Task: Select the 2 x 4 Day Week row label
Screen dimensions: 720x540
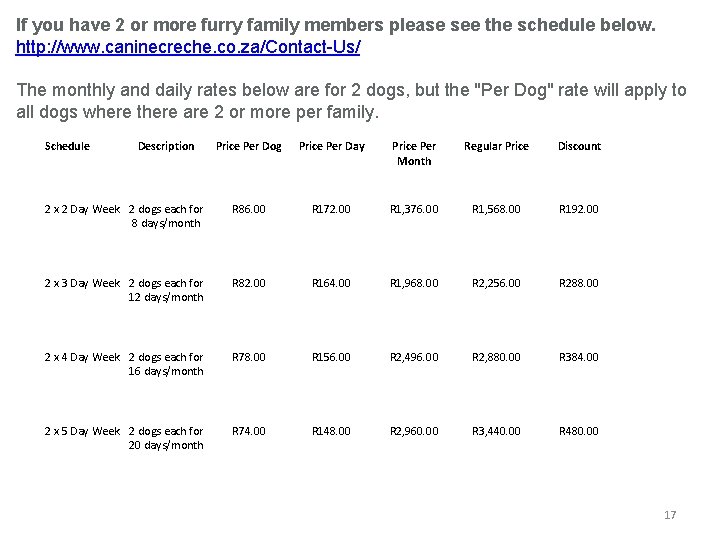Action: [x=82, y=357]
